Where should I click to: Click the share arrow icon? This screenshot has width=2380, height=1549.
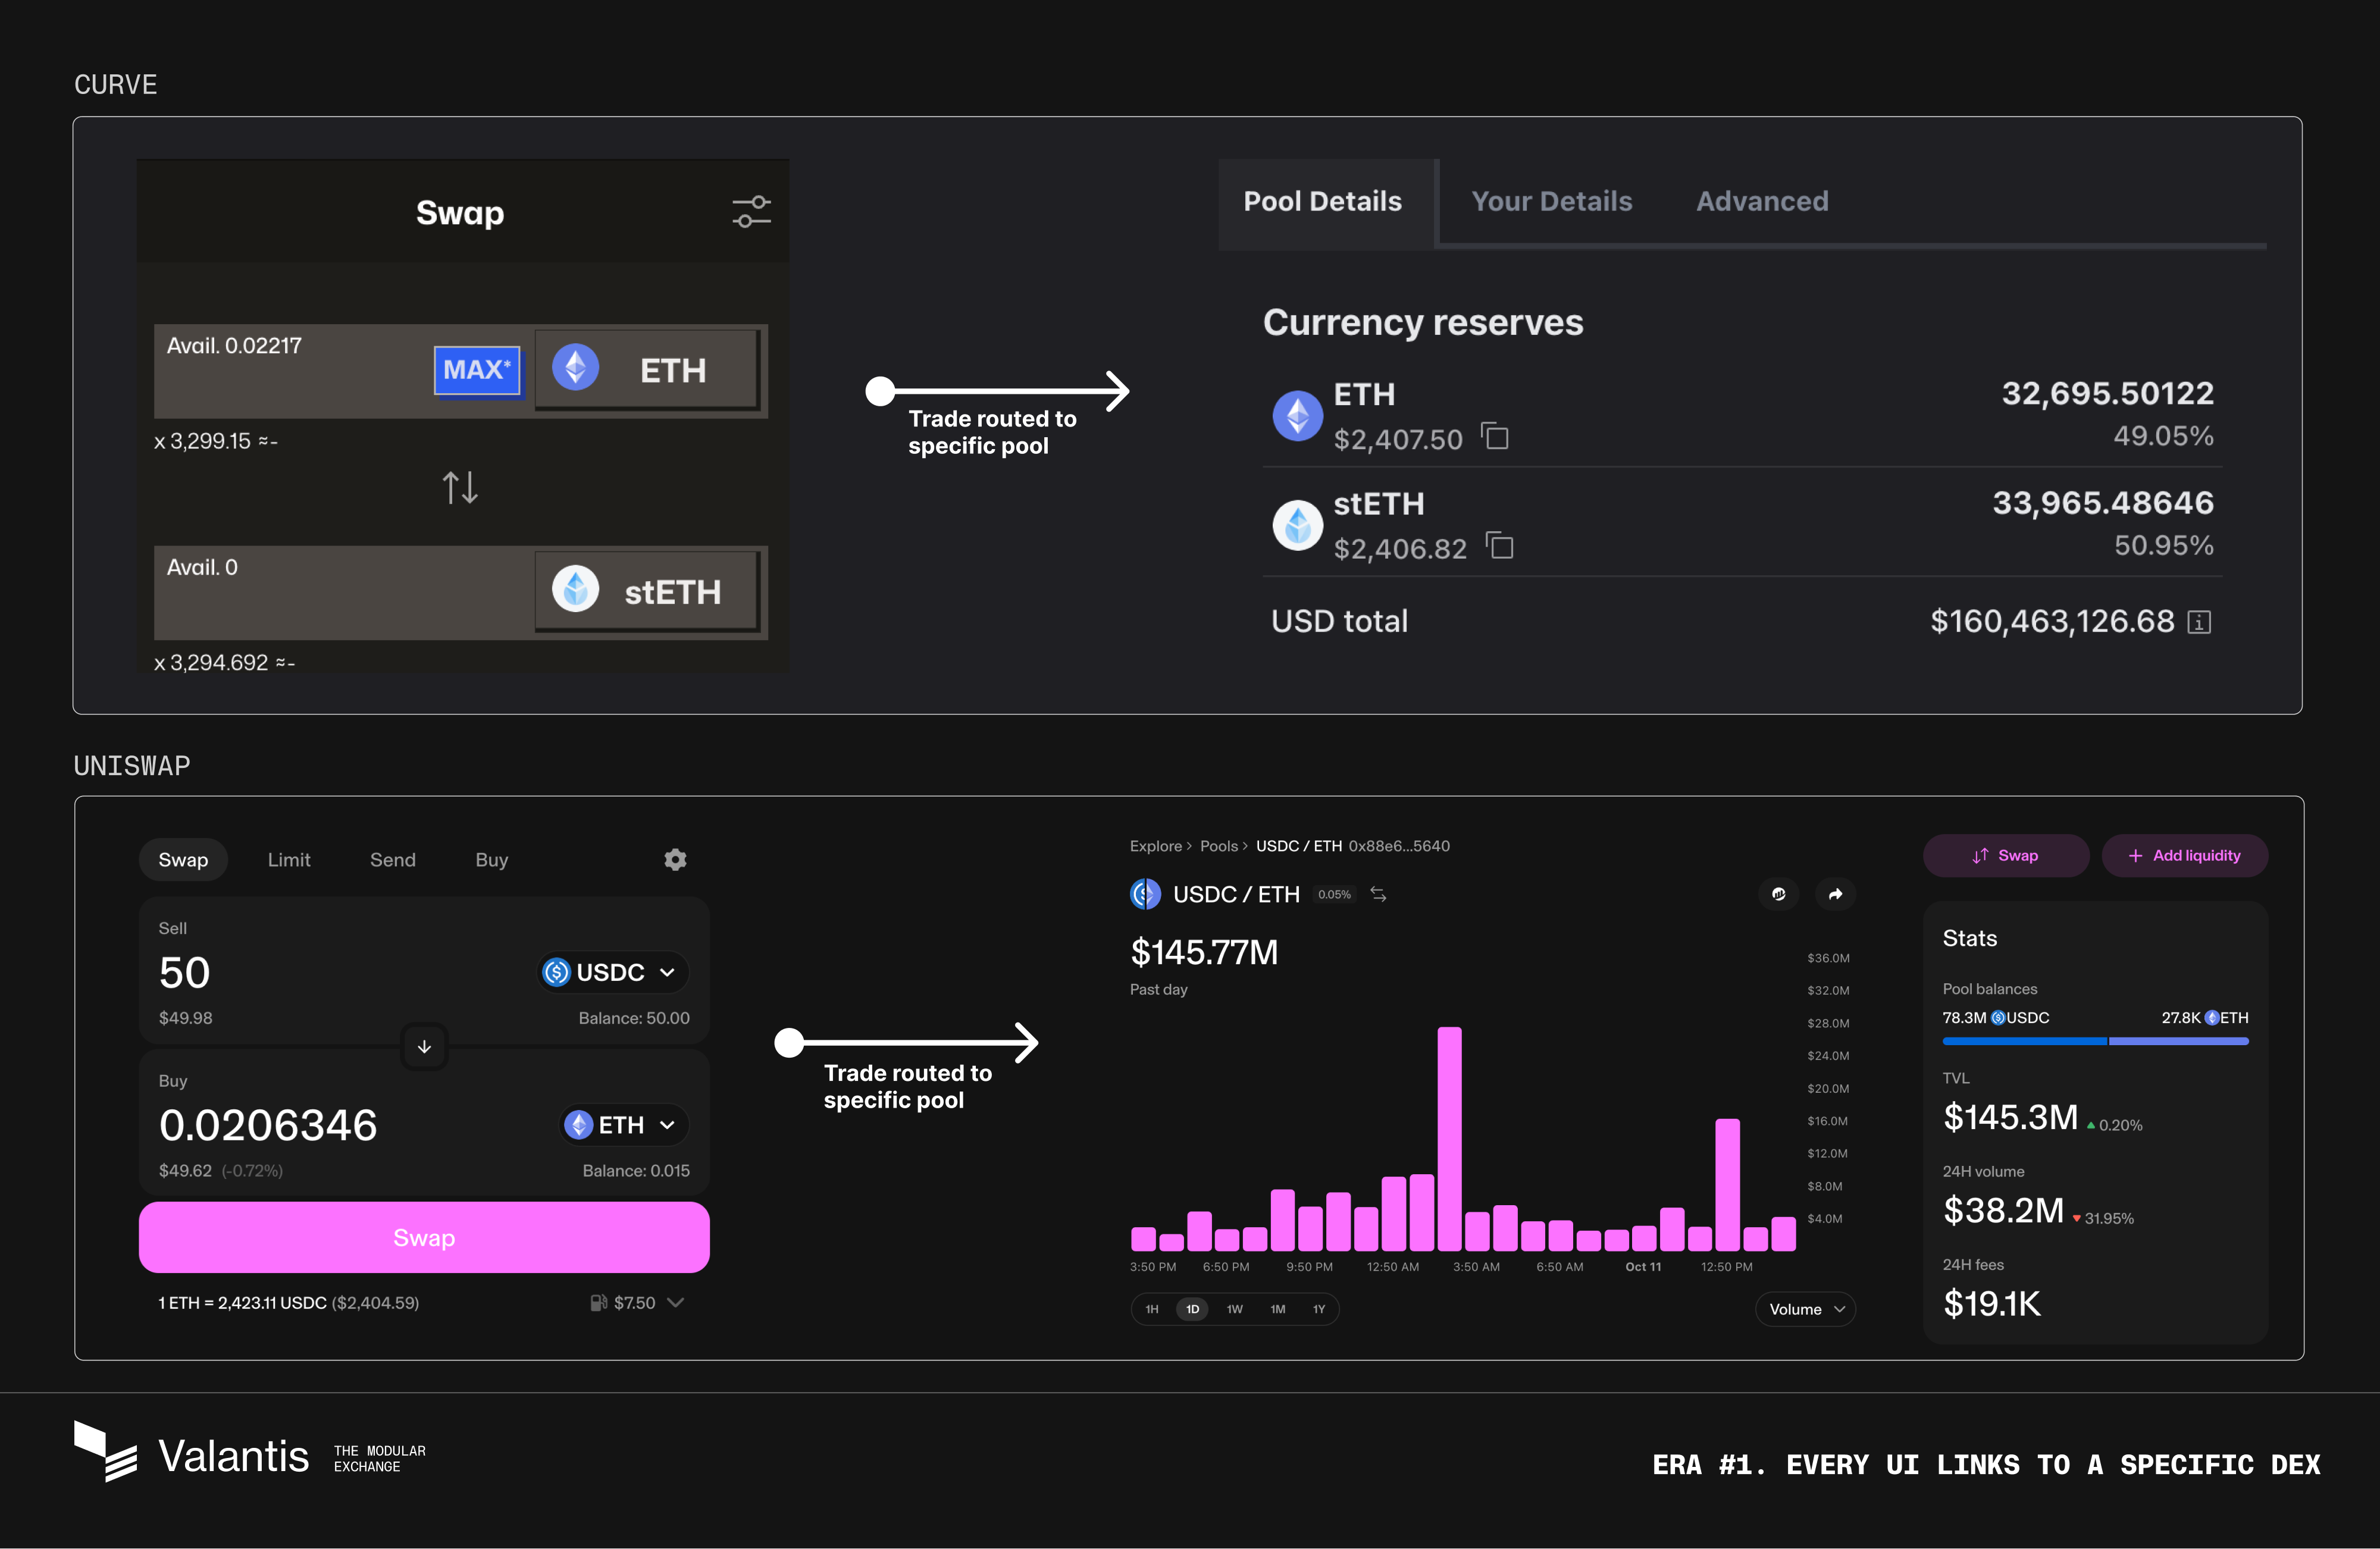(1835, 894)
